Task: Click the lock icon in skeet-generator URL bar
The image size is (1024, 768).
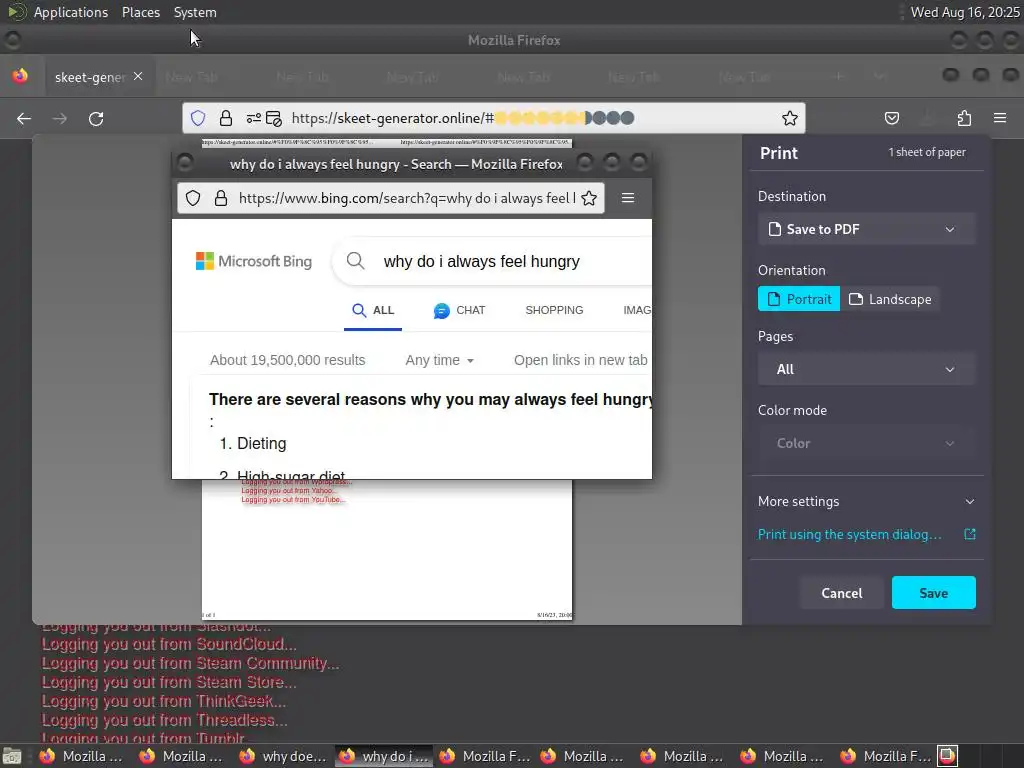Action: (226, 118)
